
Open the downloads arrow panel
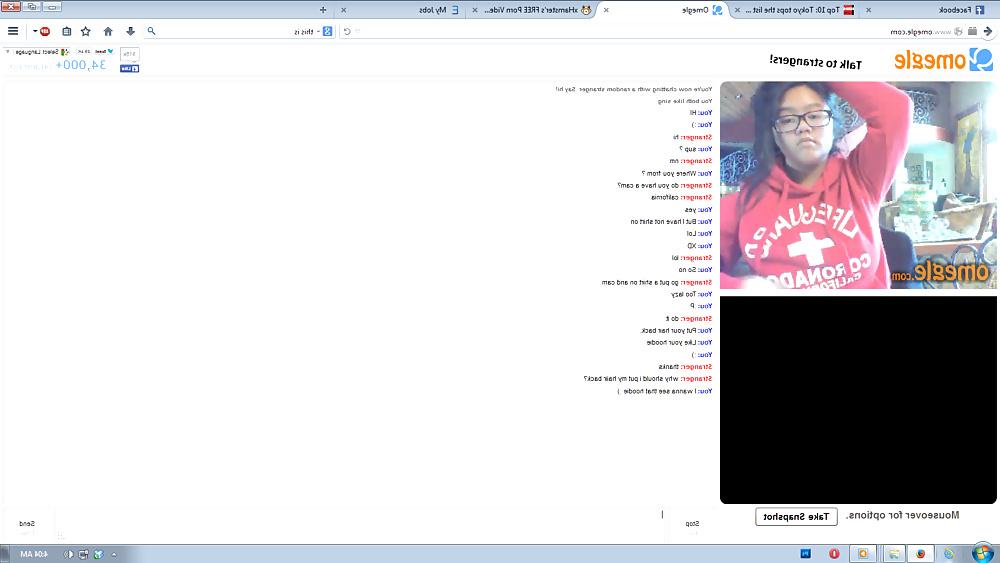coord(130,31)
